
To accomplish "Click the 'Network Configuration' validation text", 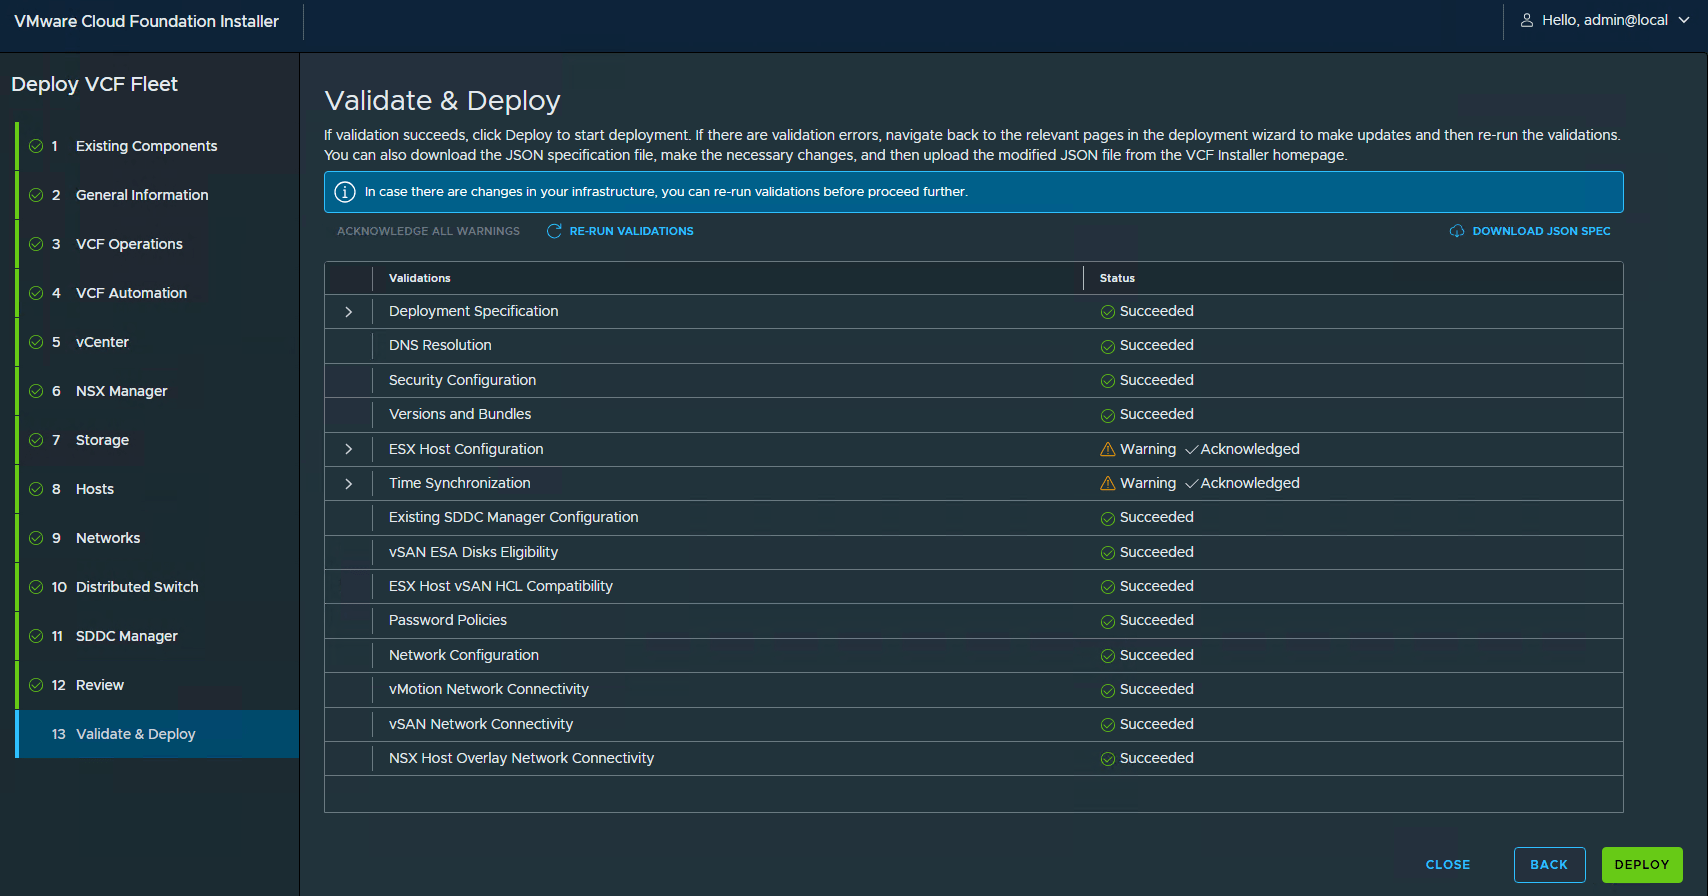I will (x=464, y=655).
